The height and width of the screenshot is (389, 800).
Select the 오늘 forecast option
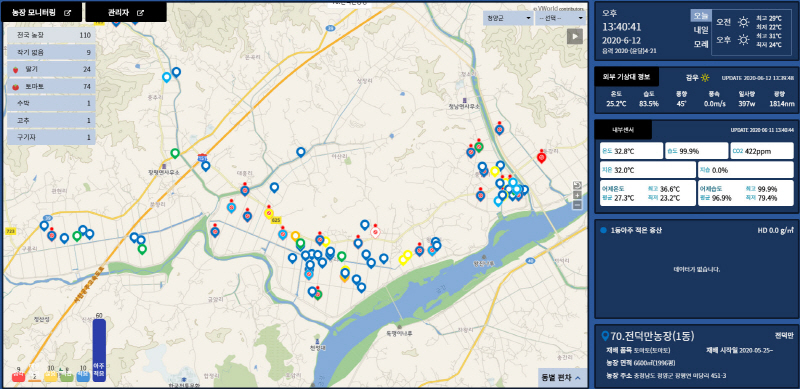pyautogui.click(x=701, y=15)
